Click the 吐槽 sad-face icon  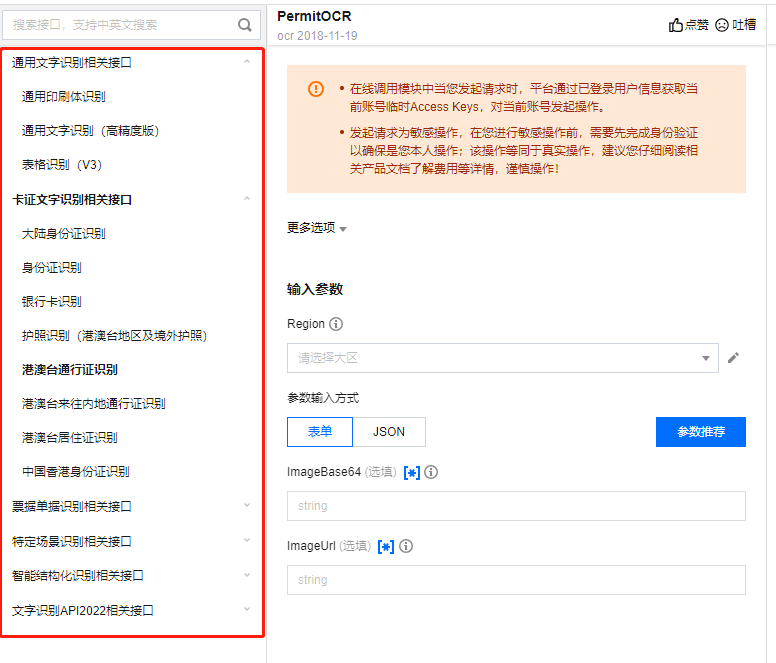coord(722,25)
